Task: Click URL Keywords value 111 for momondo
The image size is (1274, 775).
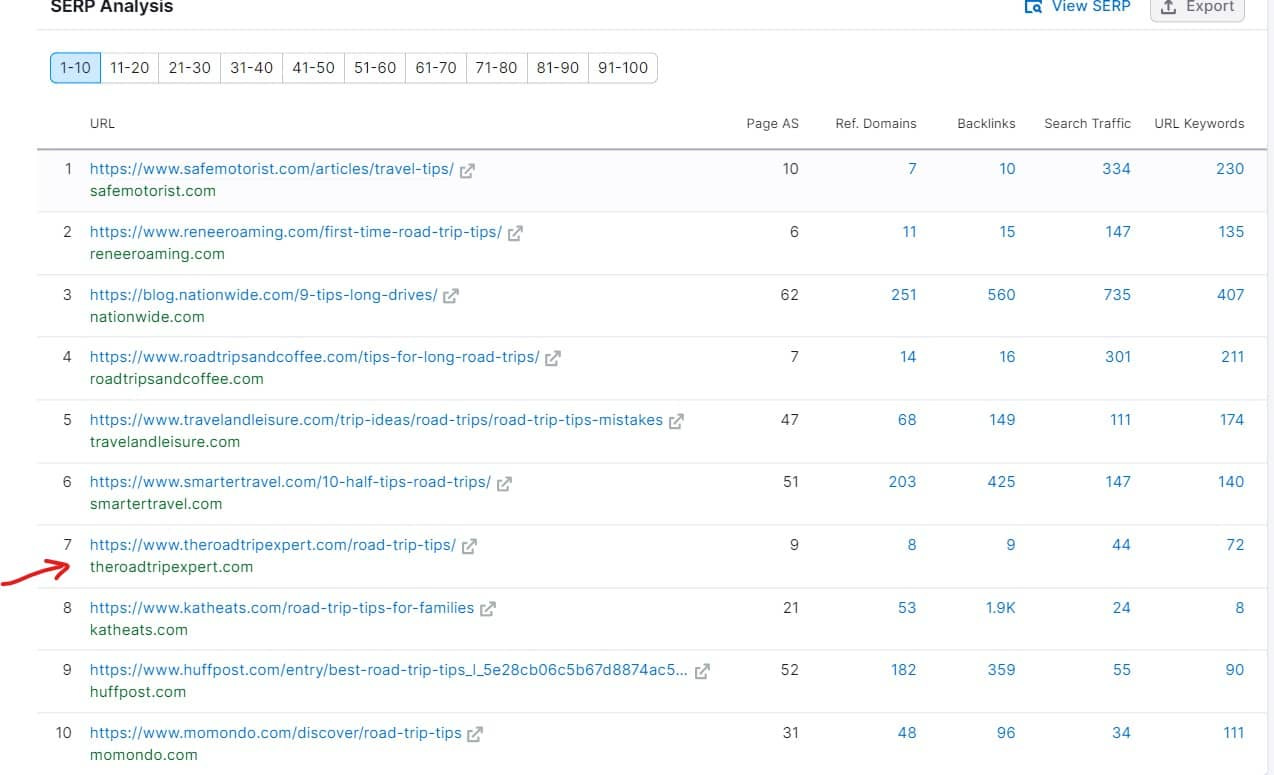Action: (x=1233, y=733)
